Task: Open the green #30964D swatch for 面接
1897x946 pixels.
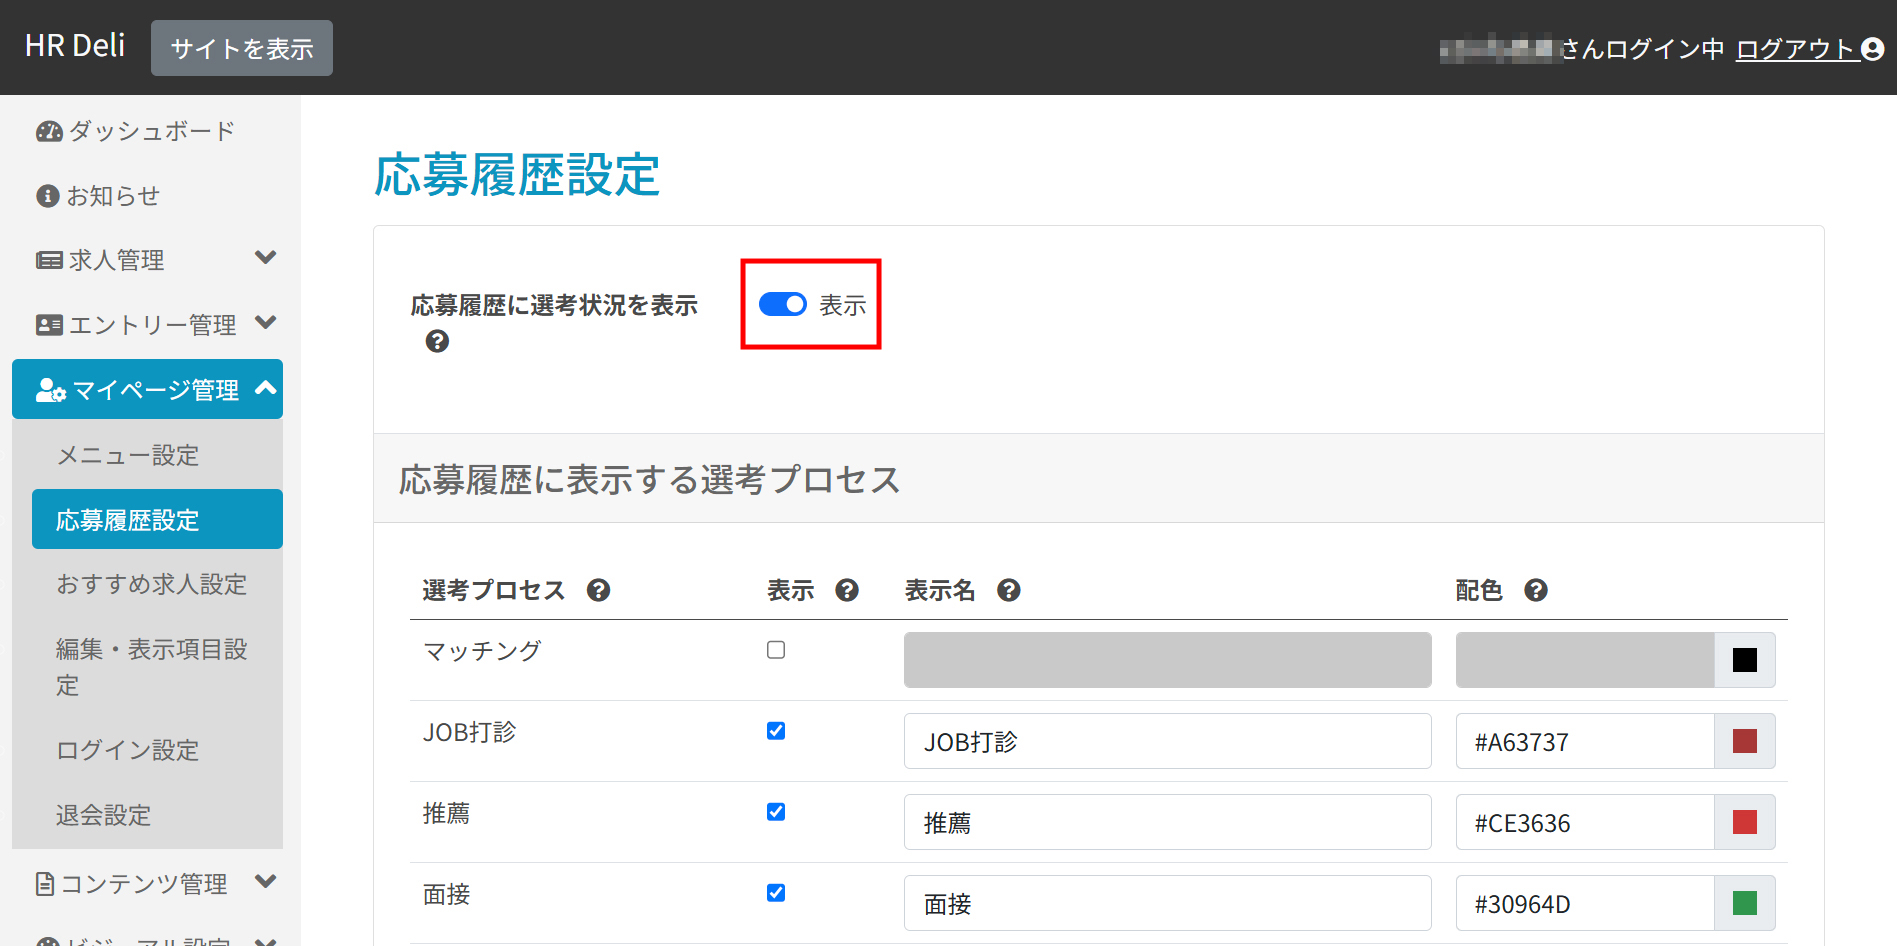Action: coord(1745,903)
